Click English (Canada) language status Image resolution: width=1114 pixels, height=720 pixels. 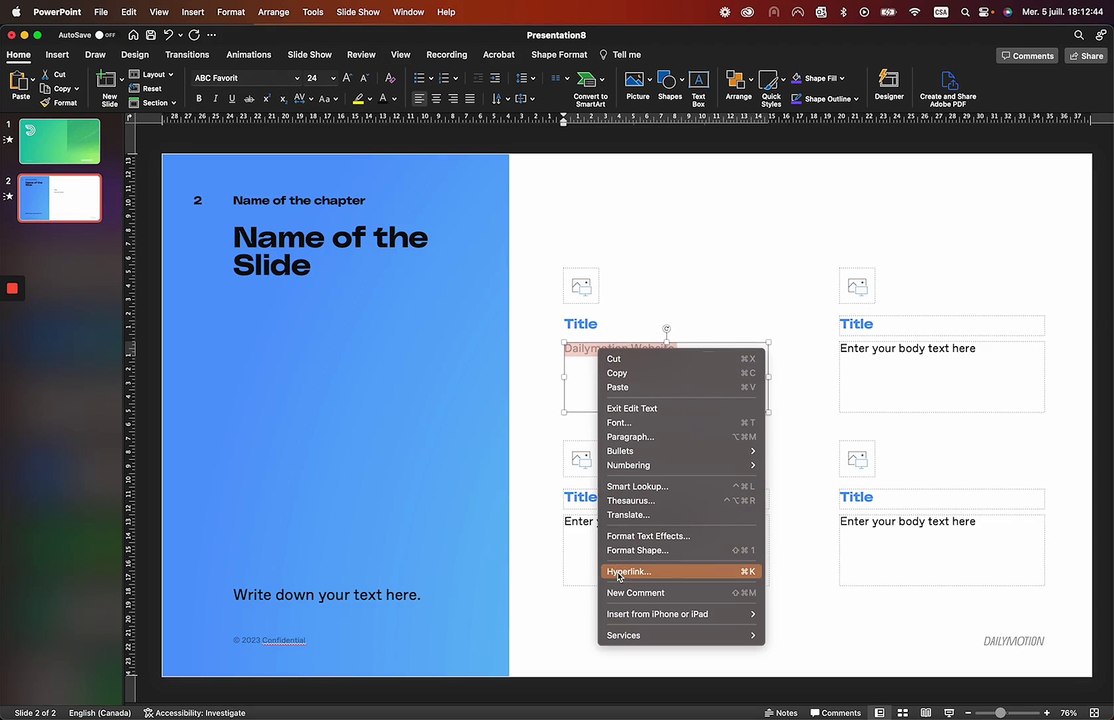99,713
